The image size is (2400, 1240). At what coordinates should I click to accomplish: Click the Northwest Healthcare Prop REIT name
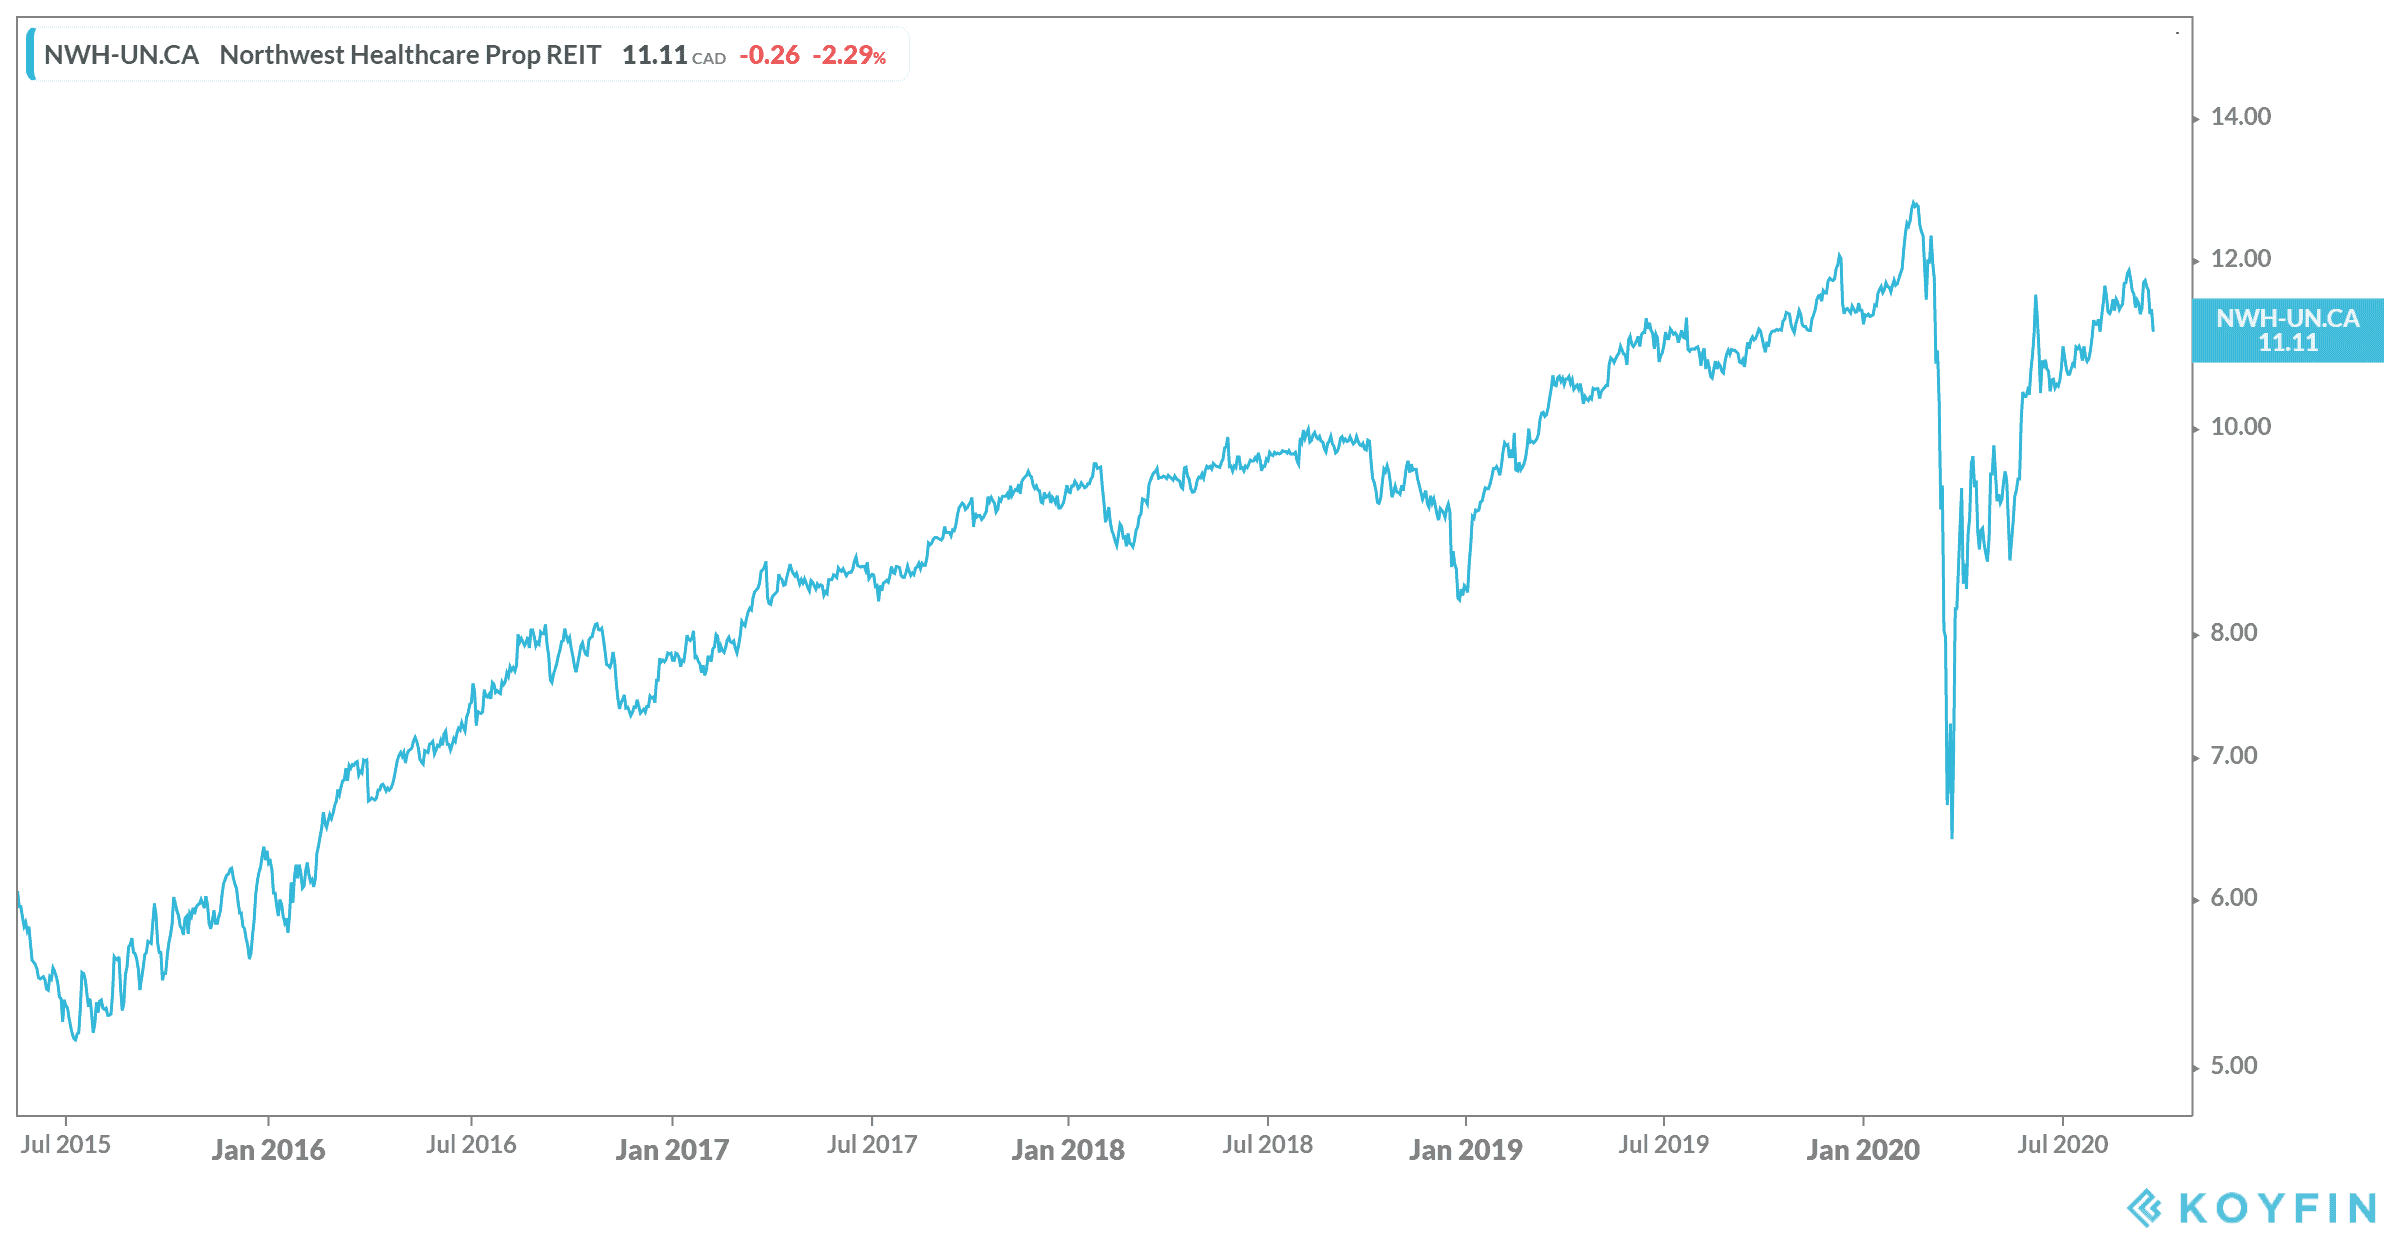[410, 55]
